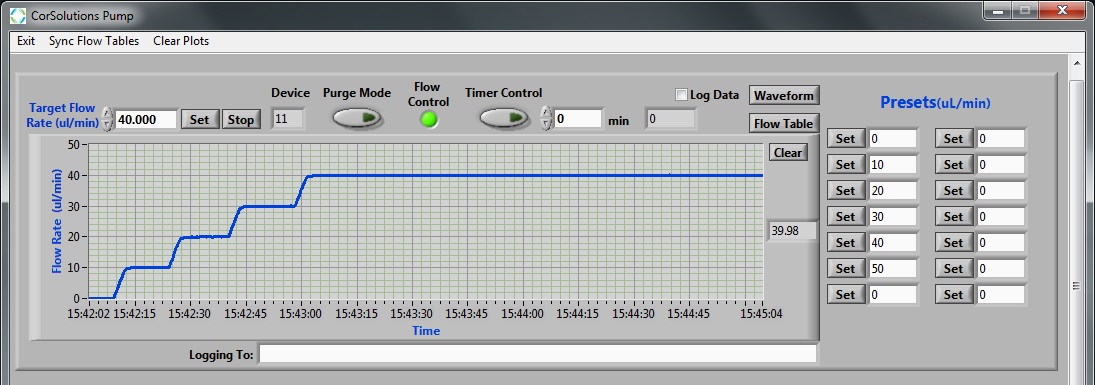Open the Clear Plots menu

181,41
